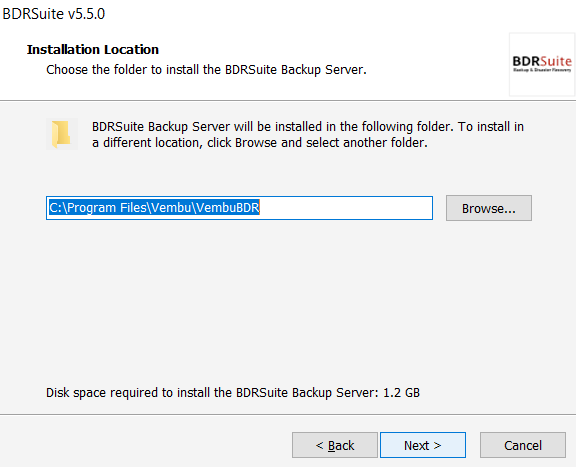This screenshot has width=576, height=467.
Task: Go to the Next installer step
Action: [423, 445]
